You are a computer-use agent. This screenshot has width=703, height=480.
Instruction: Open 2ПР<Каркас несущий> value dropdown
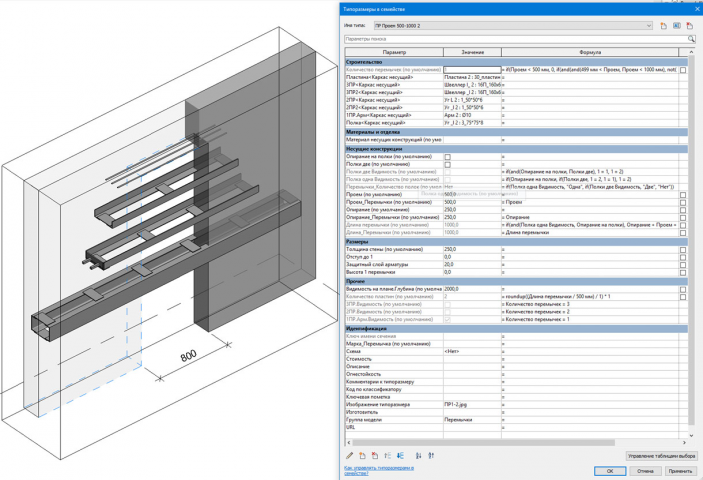(472, 100)
